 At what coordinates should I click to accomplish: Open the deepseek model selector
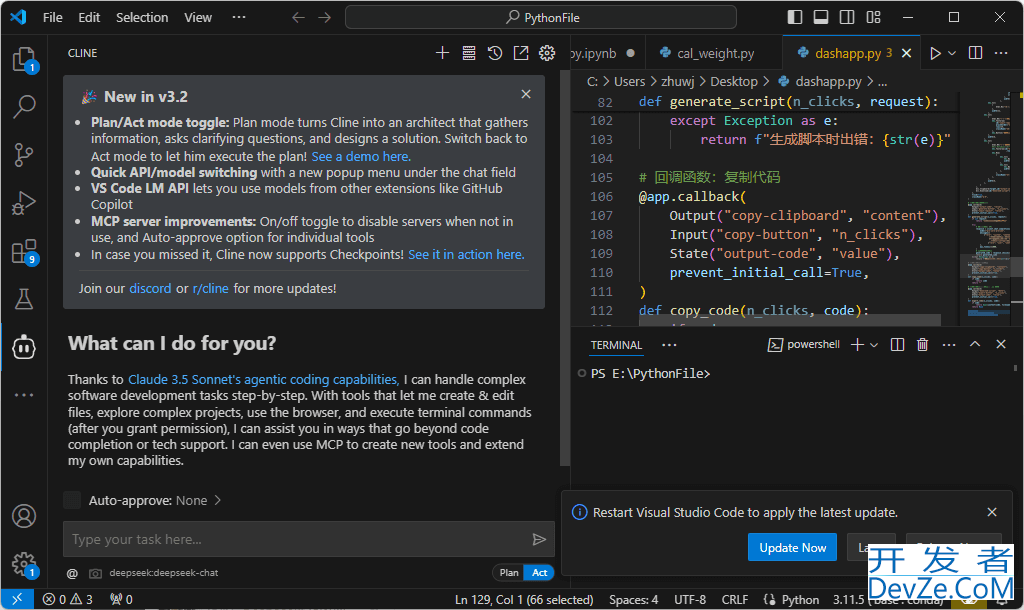[164, 573]
